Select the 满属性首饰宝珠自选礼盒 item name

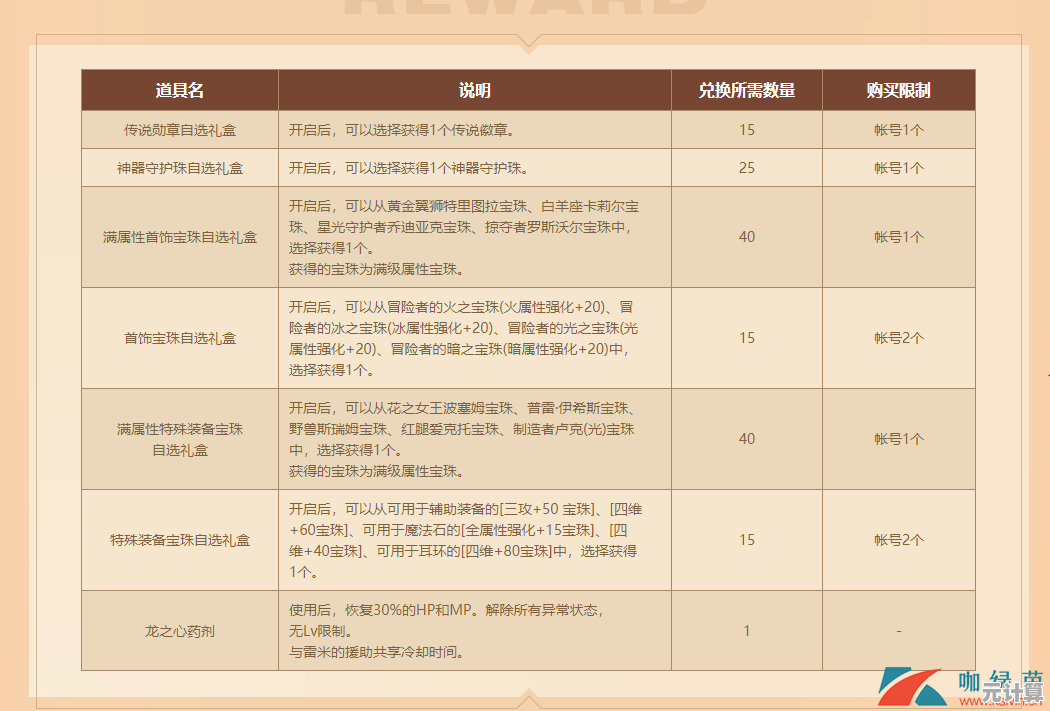[179, 237]
